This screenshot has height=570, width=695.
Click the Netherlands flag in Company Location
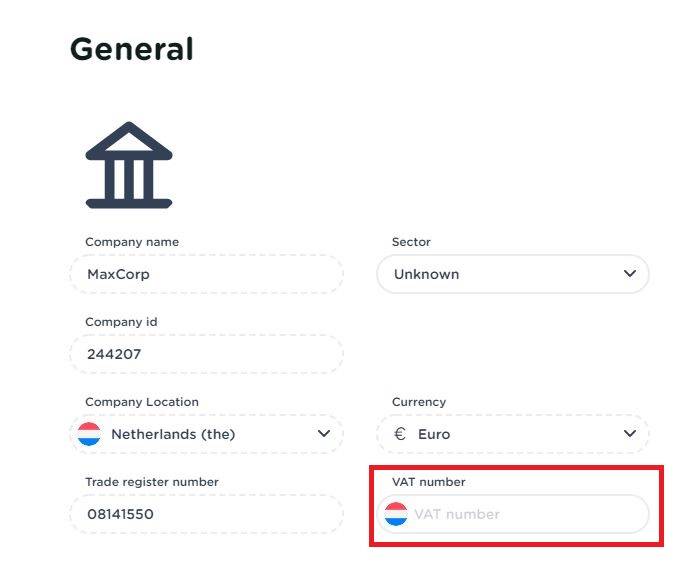coord(89,434)
